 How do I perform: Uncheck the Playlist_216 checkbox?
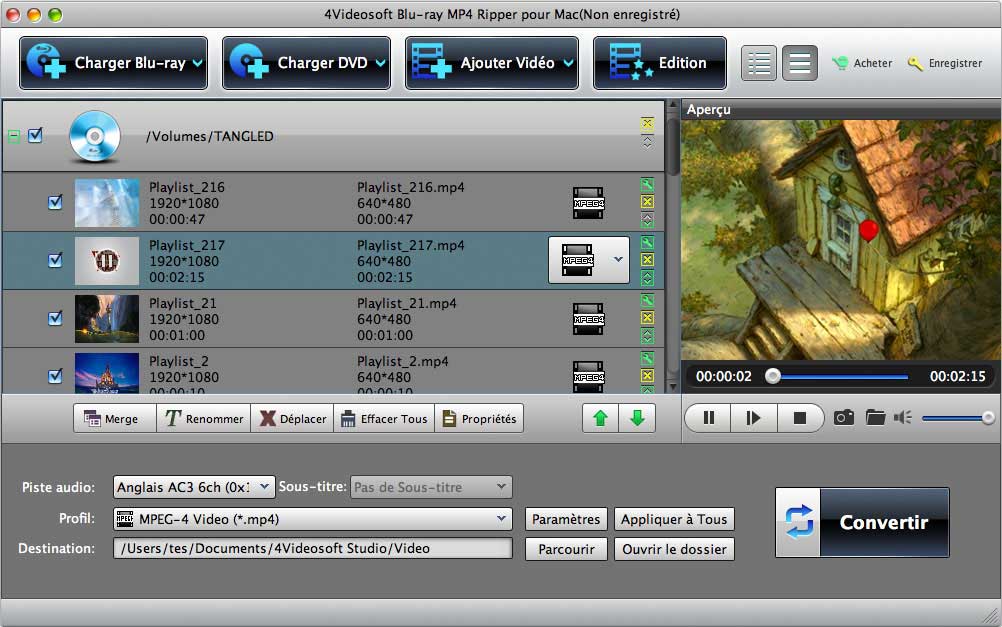(56, 203)
